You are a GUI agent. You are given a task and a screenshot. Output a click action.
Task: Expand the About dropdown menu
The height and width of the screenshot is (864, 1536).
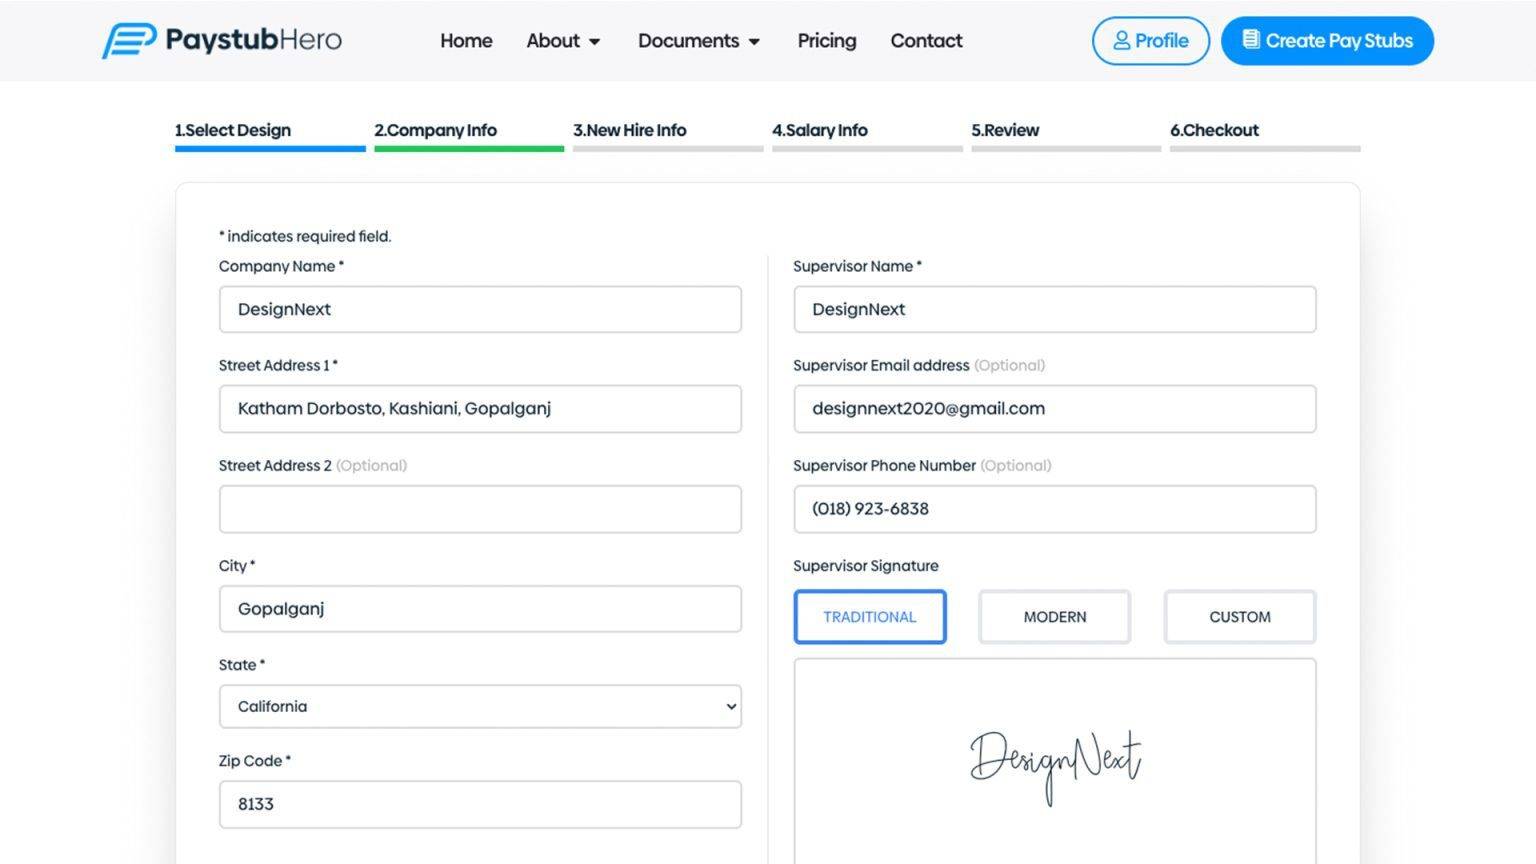tap(563, 41)
